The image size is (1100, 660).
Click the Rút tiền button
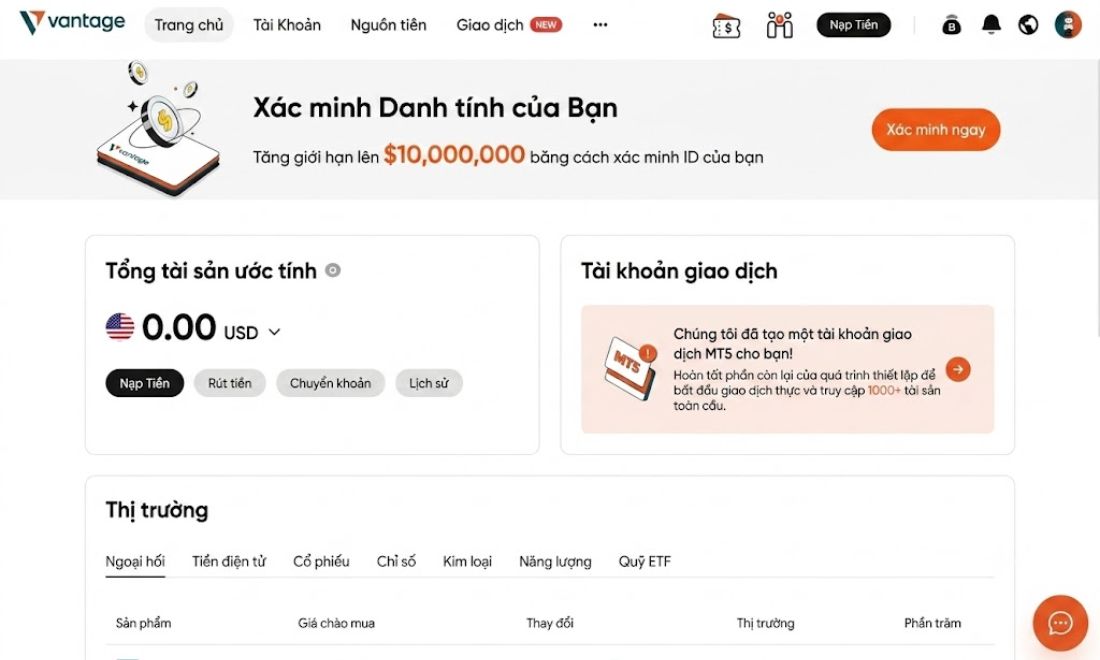pyautogui.click(x=229, y=383)
